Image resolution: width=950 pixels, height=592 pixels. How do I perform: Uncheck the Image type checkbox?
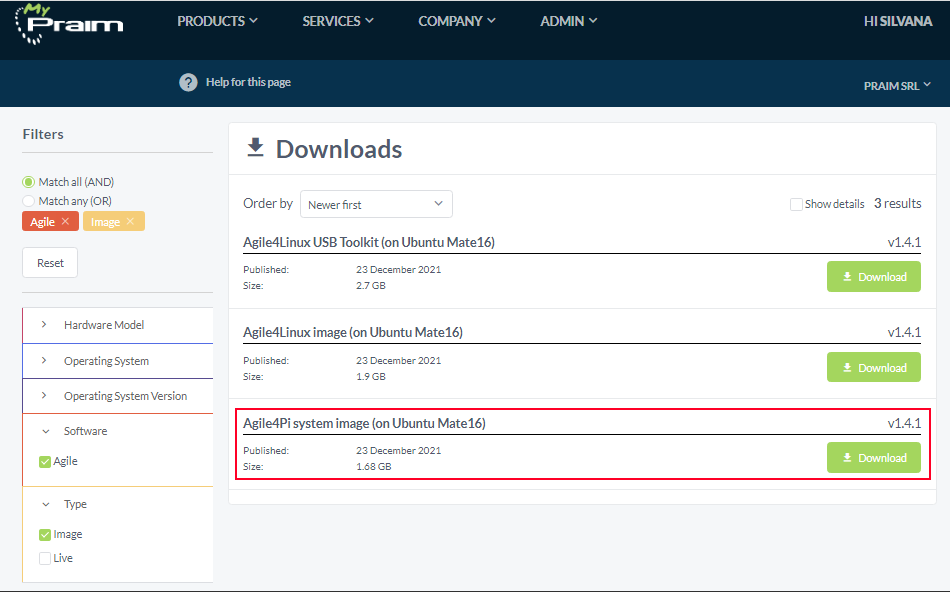(45, 534)
